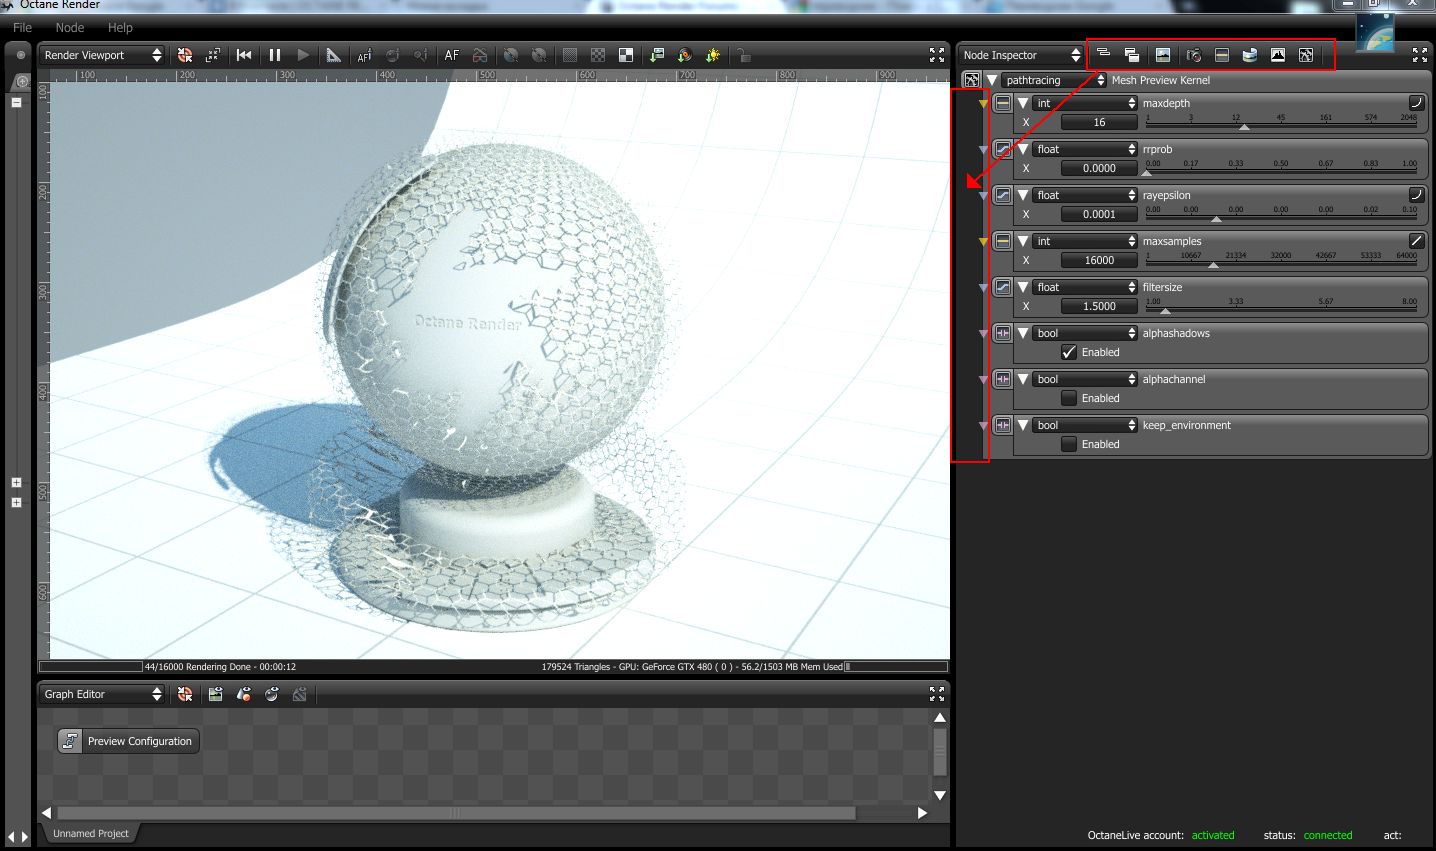1436x851 pixels.
Task: Click the Graph Editor scroll up arrow
Action: [x=940, y=718]
